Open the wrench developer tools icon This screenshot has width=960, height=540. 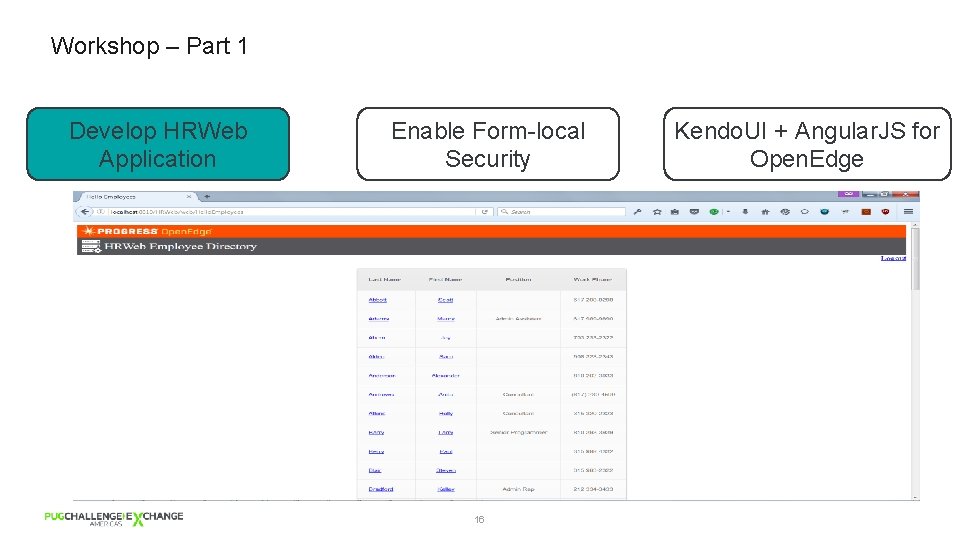[637, 212]
